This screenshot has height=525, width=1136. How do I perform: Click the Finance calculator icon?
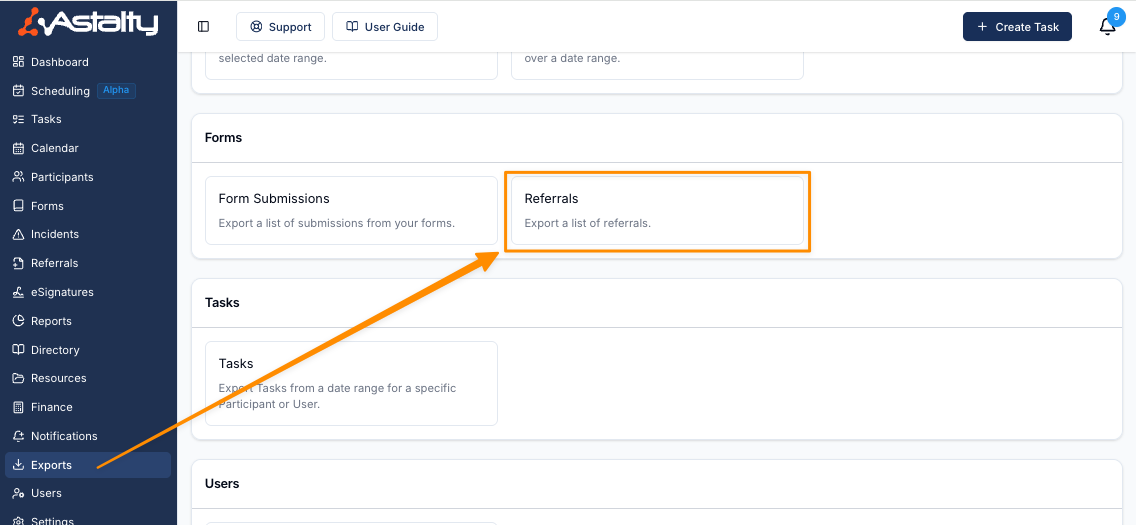click(x=18, y=407)
